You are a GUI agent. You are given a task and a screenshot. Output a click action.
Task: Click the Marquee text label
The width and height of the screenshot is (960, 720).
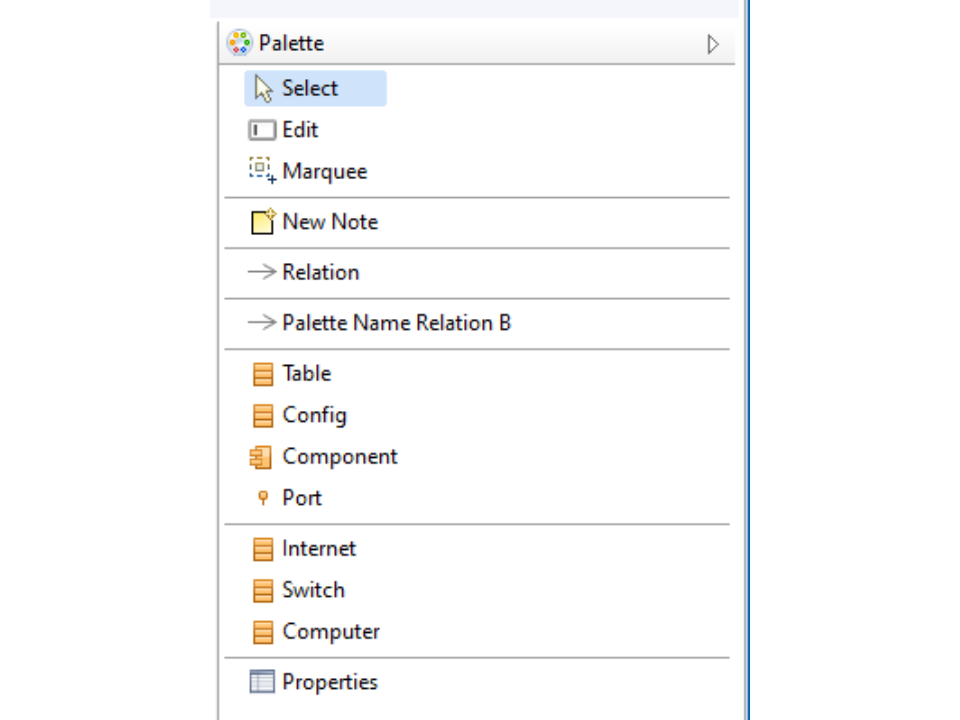[x=324, y=171]
